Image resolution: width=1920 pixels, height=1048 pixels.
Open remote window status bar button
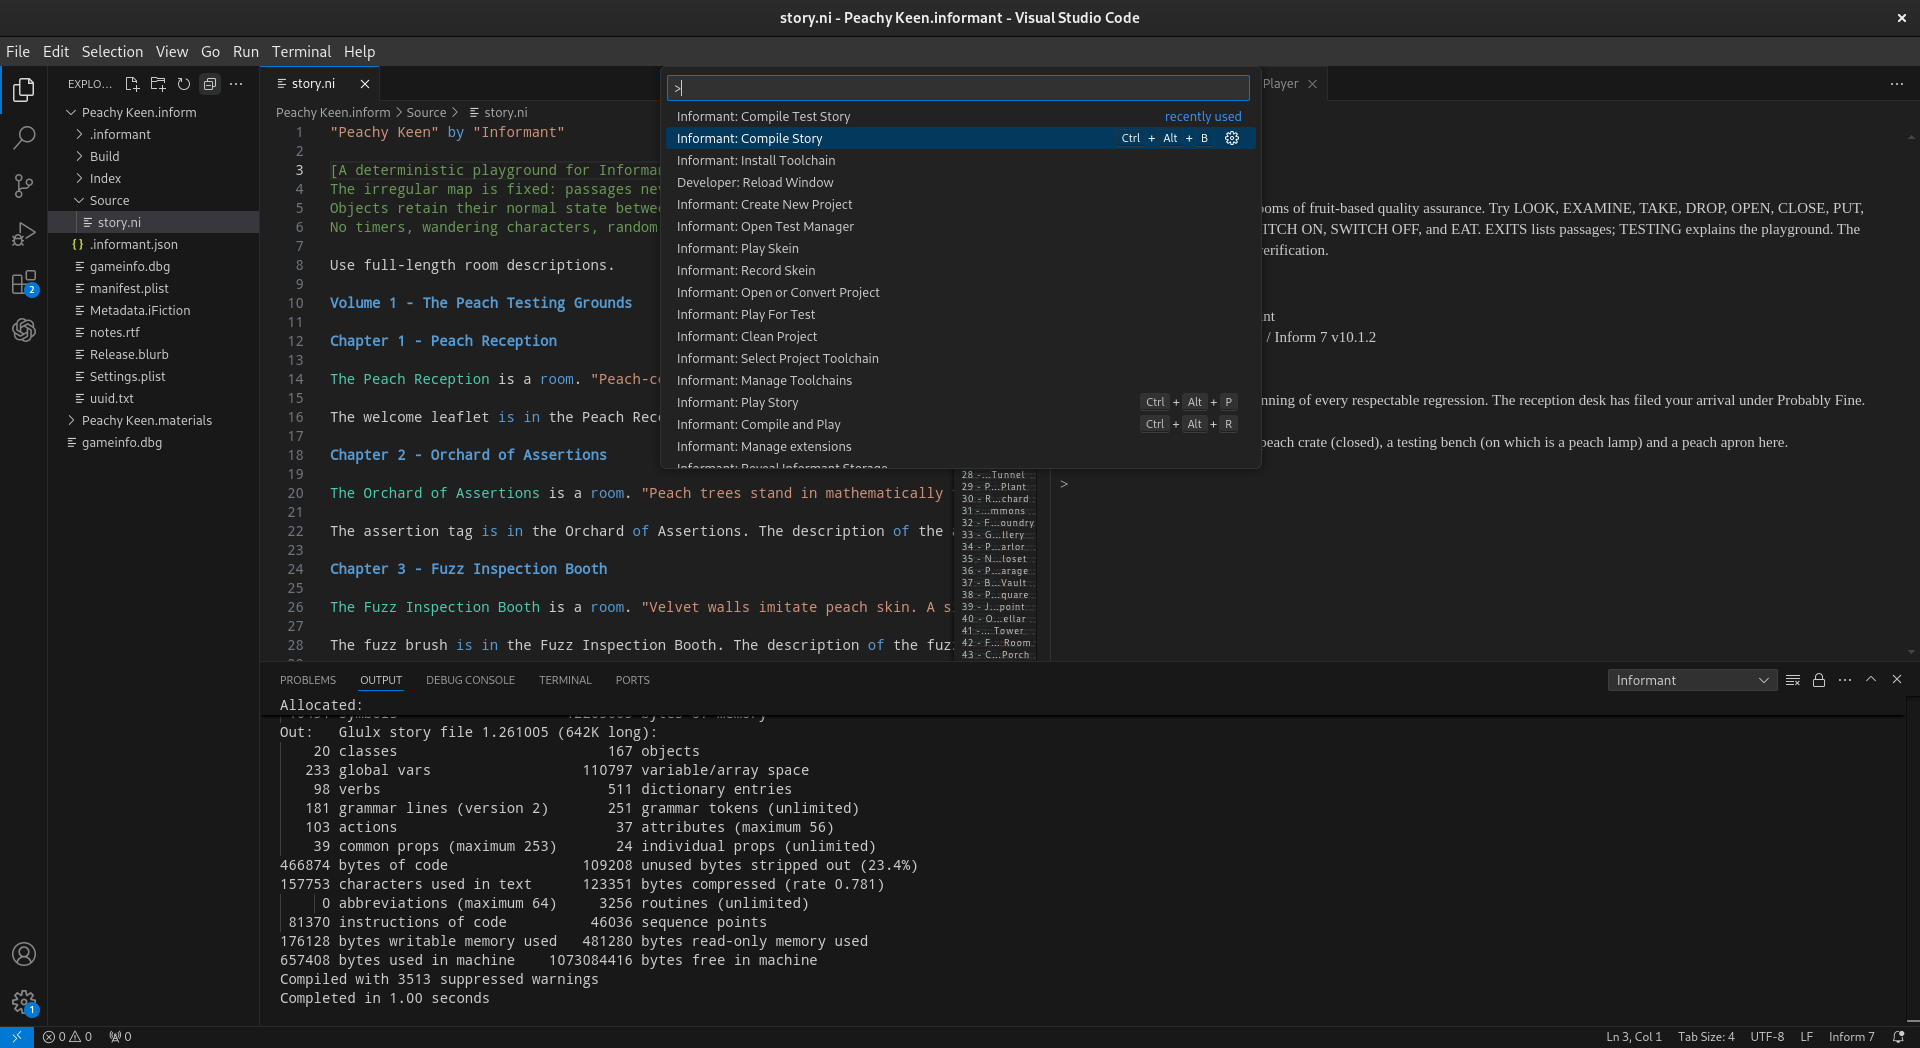(x=17, y=1037)
